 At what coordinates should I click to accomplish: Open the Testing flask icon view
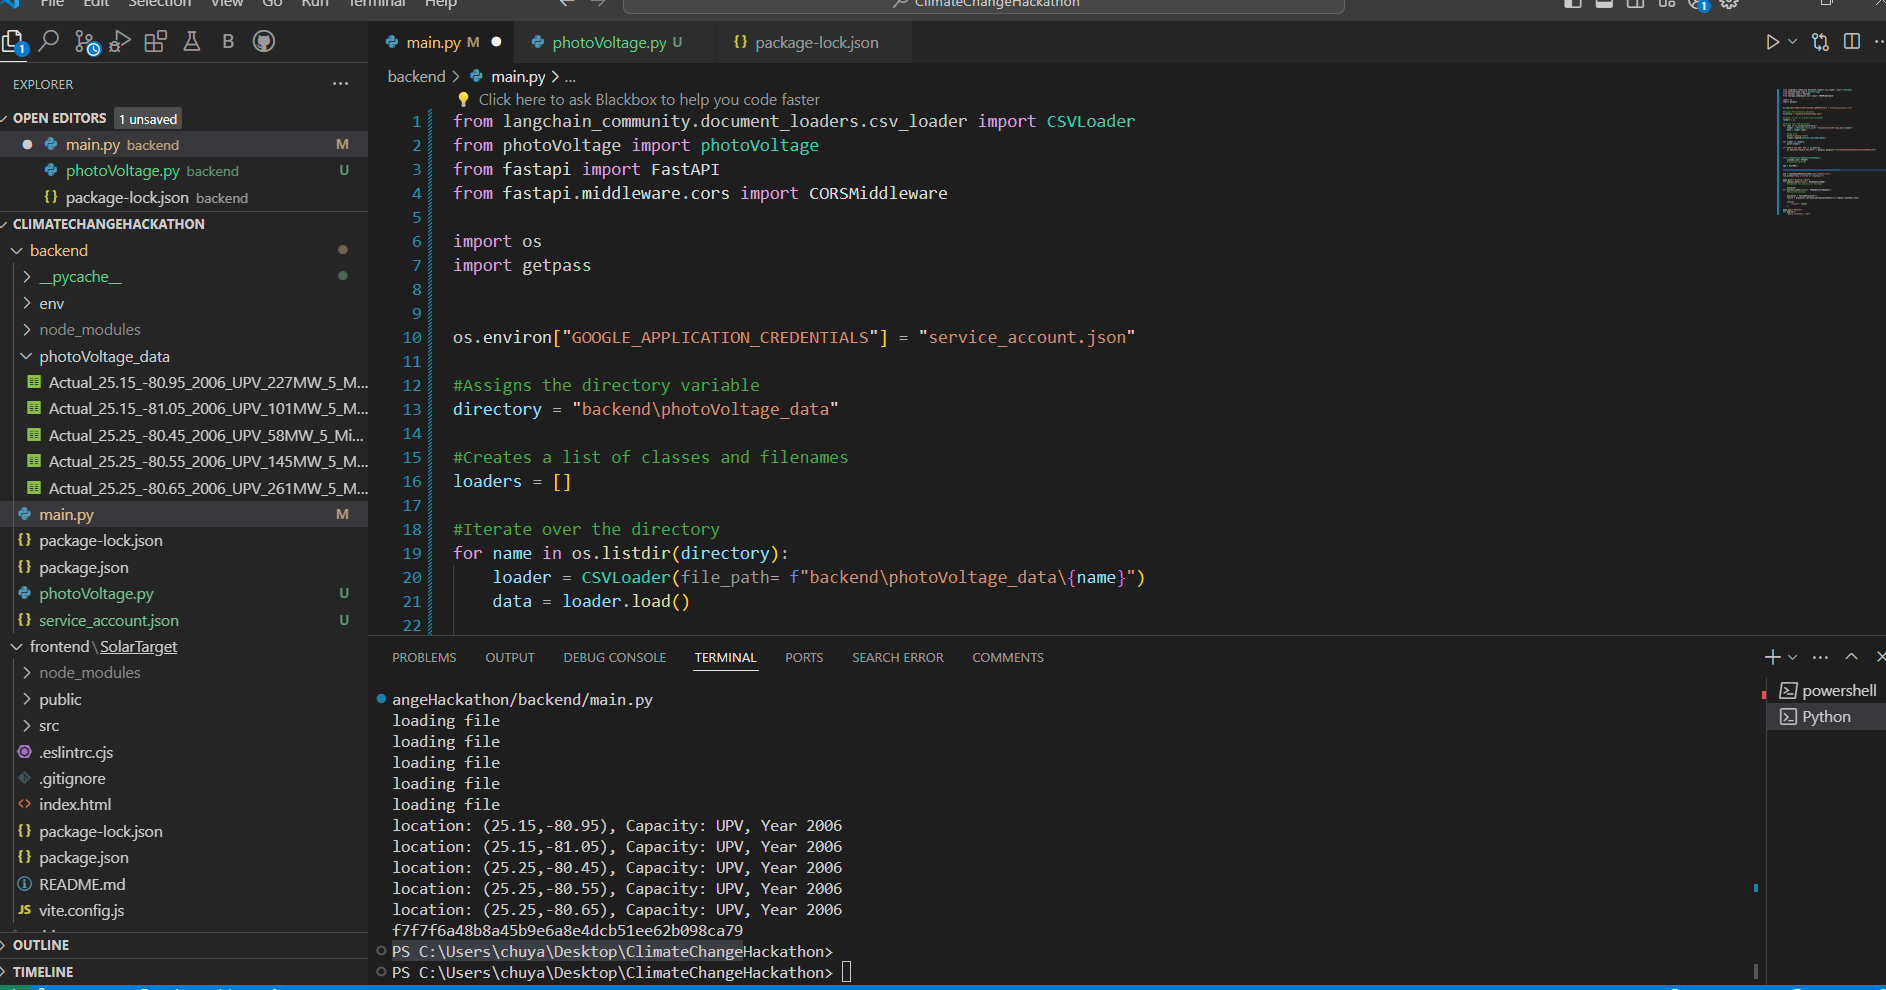[x=191, y=42]
